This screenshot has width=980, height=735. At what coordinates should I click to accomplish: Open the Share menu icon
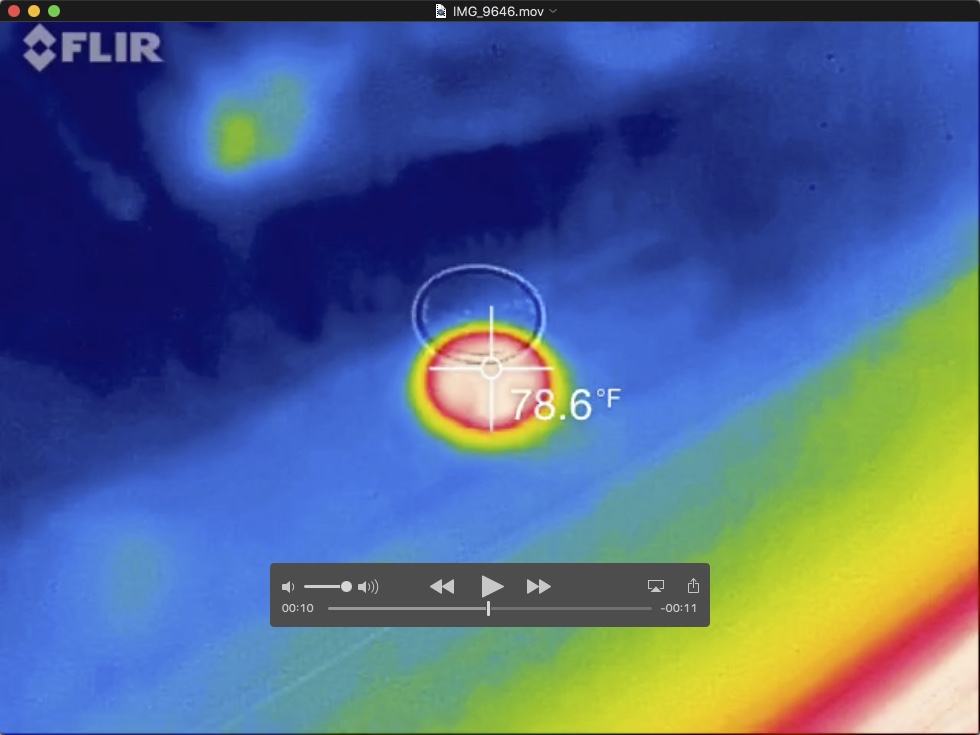point(693,586)
